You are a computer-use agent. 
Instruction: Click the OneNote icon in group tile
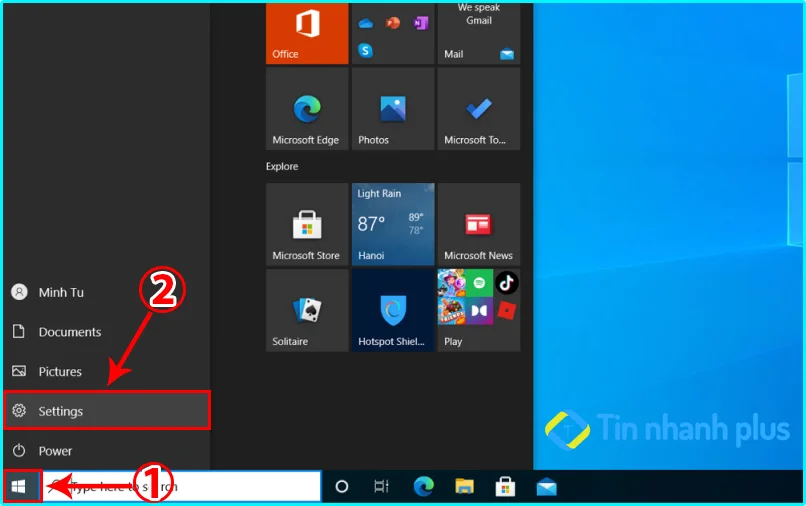420,23
